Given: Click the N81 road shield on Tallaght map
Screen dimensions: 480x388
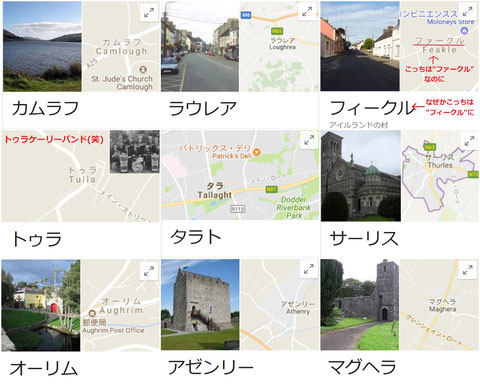Looking at the screenshot, I should coord(271,189).
